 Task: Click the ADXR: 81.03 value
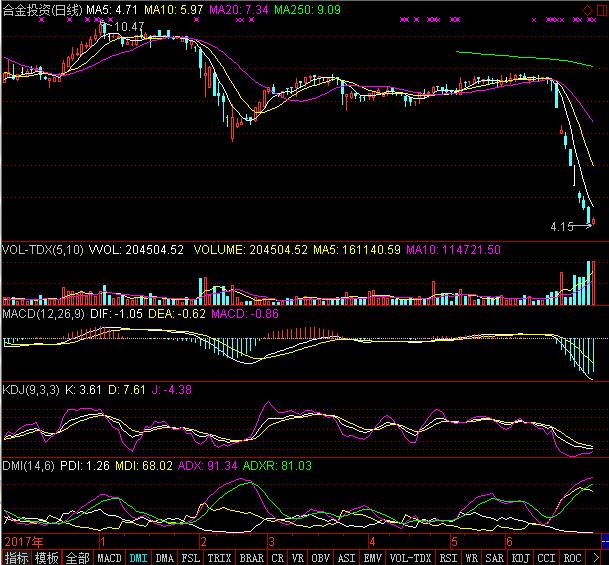277,466
